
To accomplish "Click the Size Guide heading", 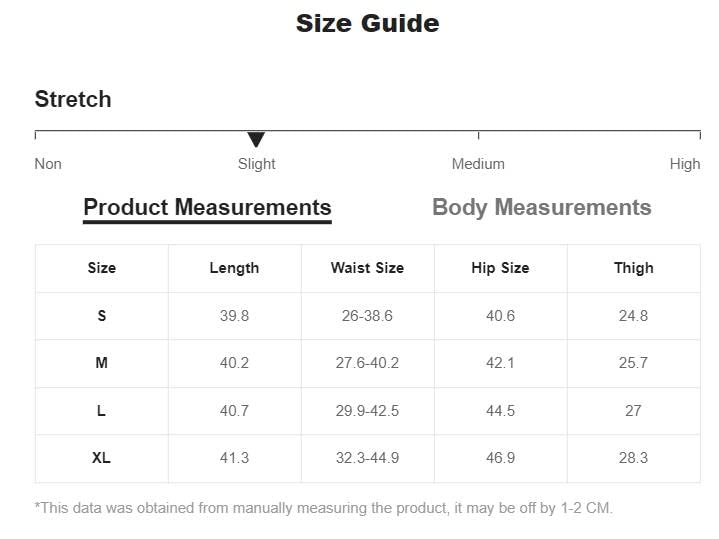I will [x=367, y=23].
